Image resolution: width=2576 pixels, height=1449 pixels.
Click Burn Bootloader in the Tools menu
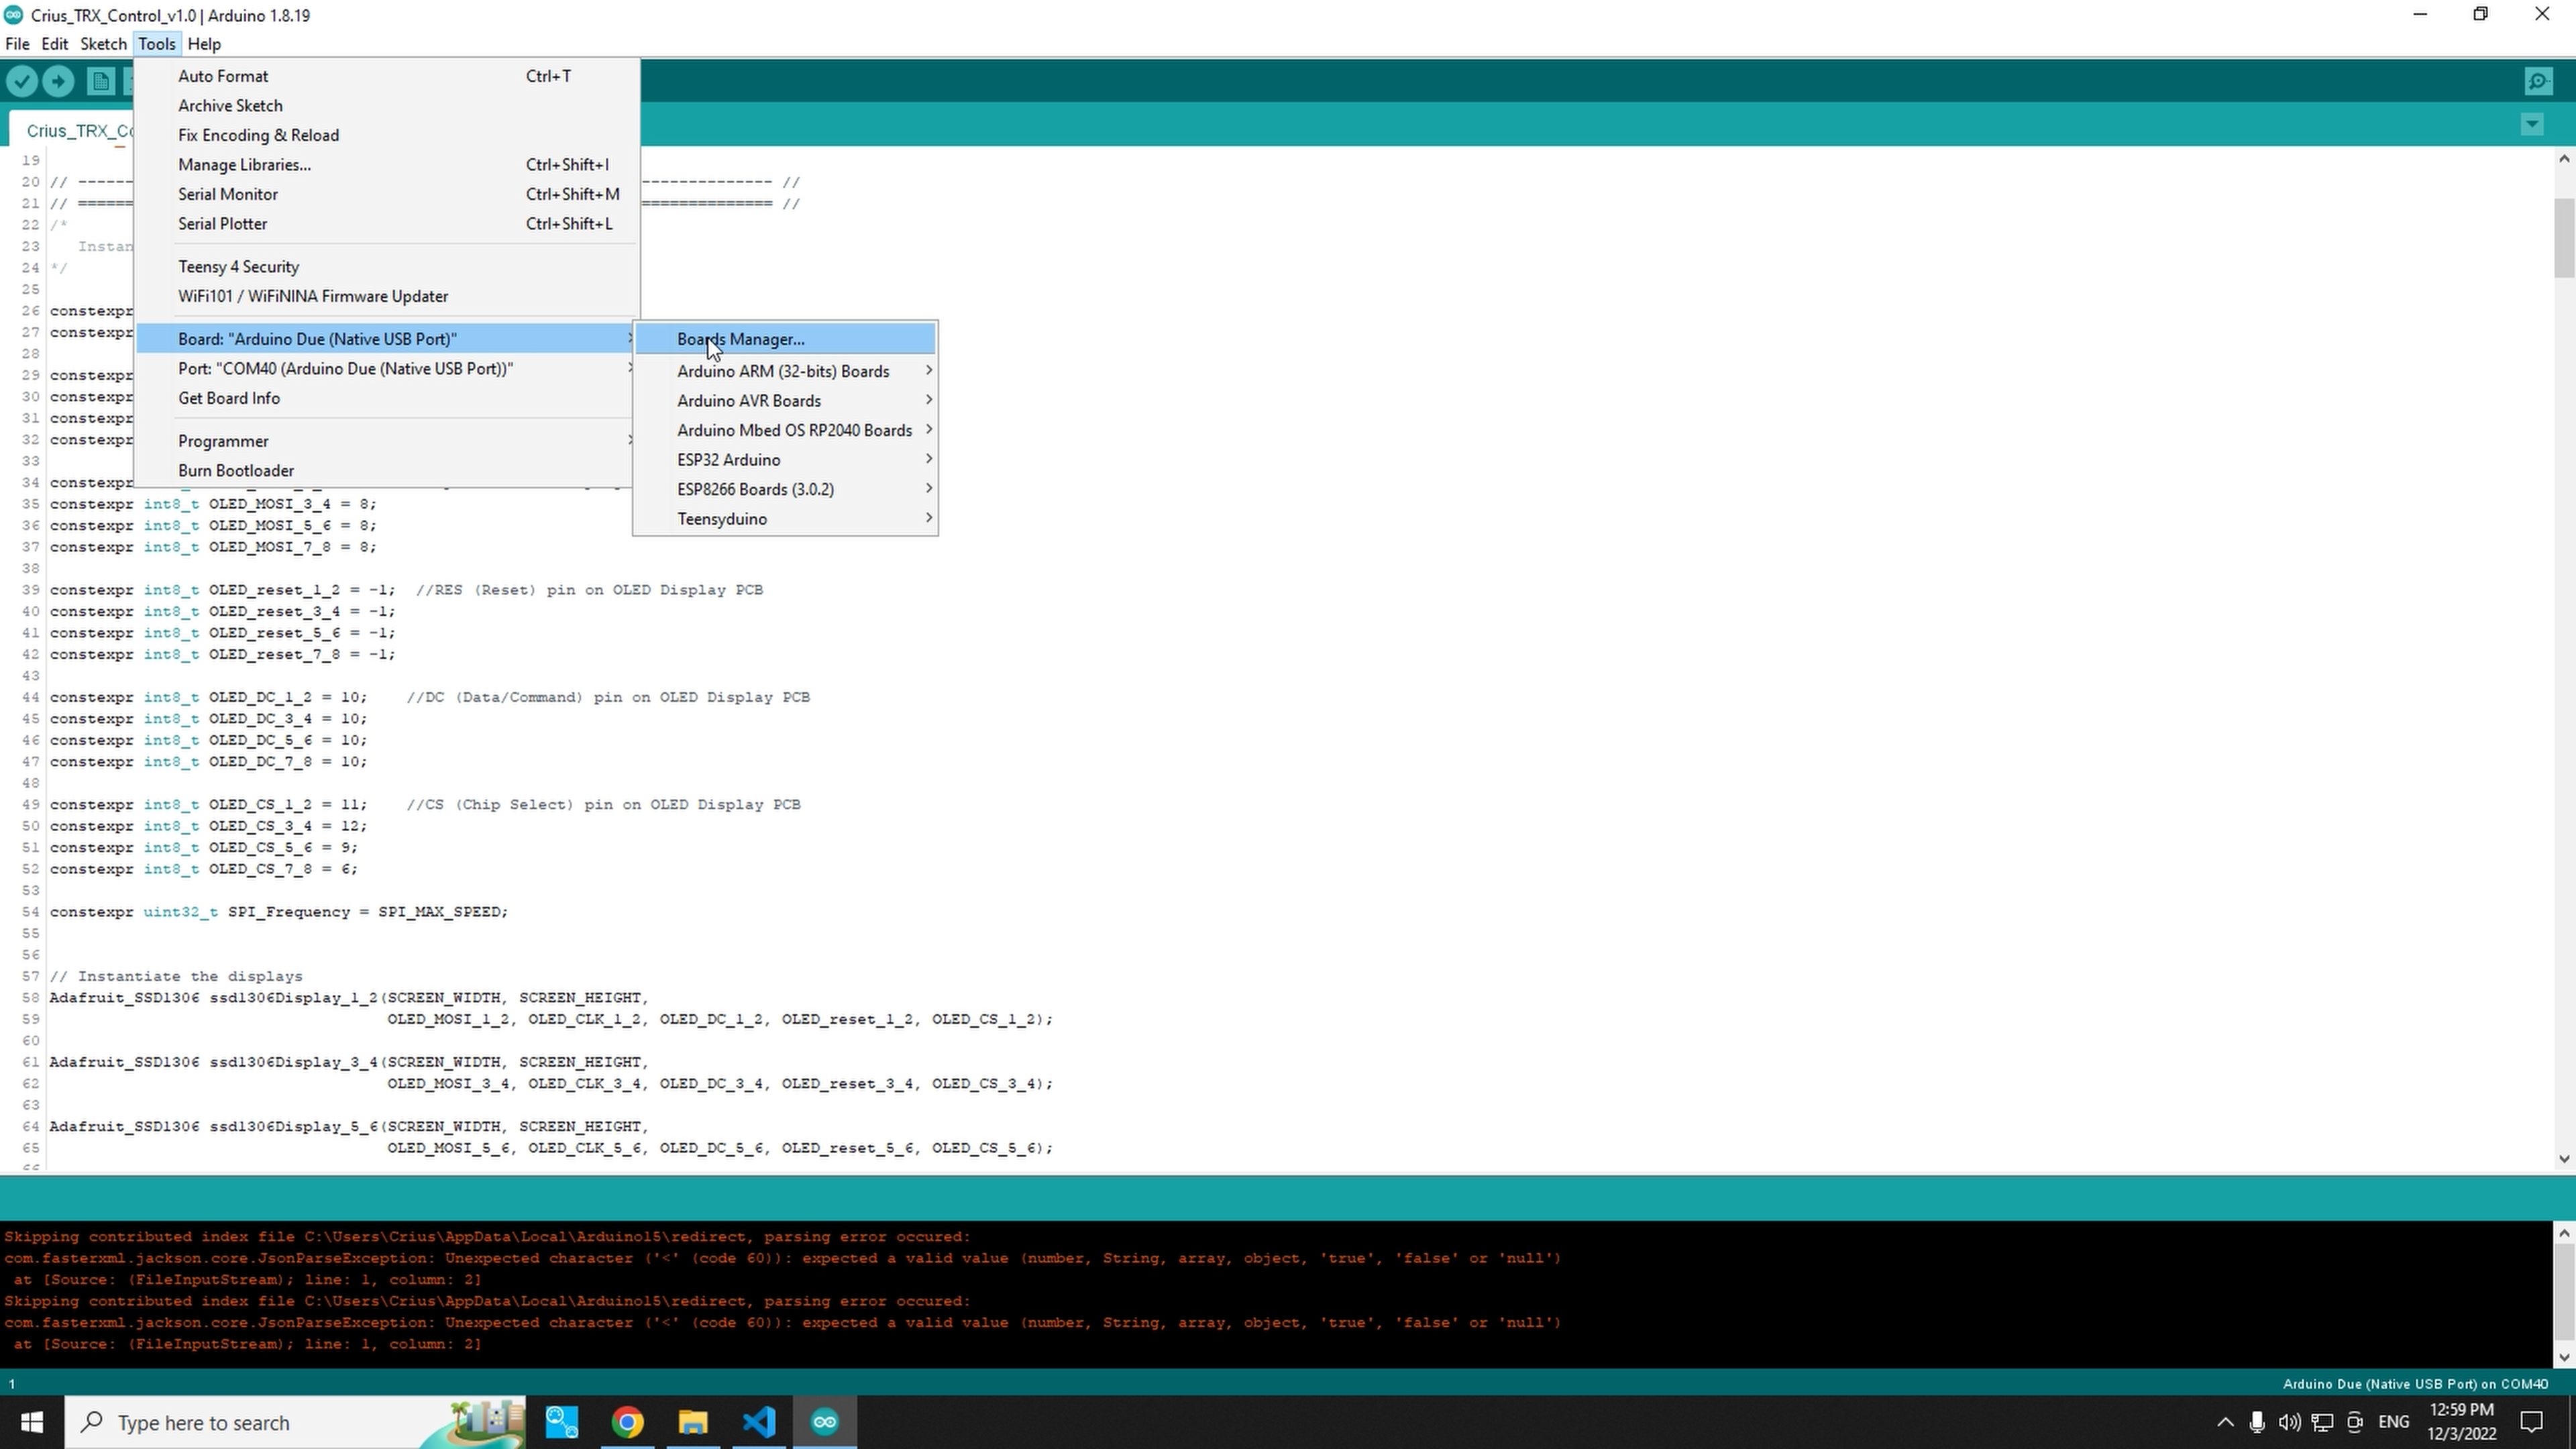[236, 470]
